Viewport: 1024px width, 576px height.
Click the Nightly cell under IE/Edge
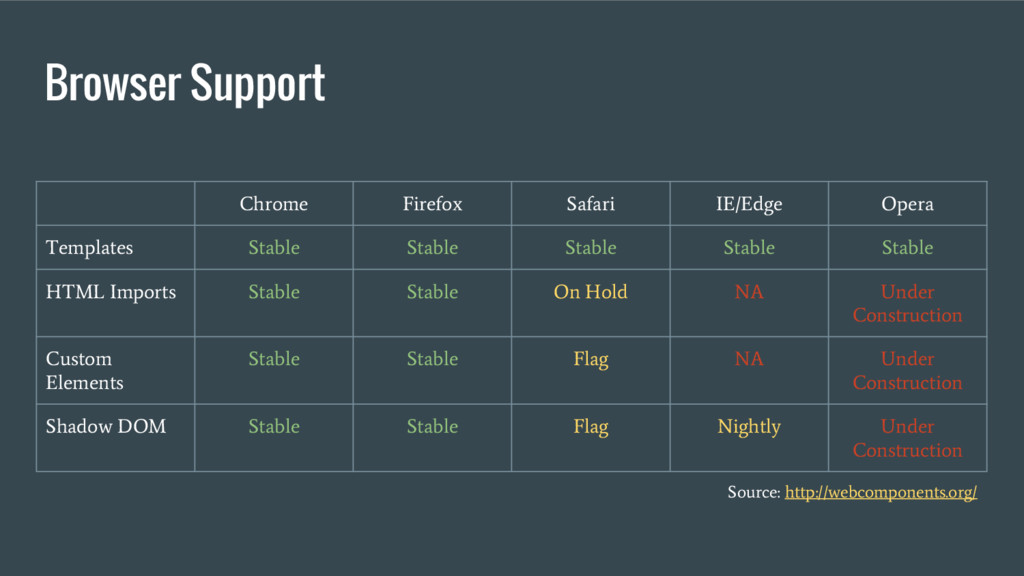pyautogui.click(x=749, y=427)
